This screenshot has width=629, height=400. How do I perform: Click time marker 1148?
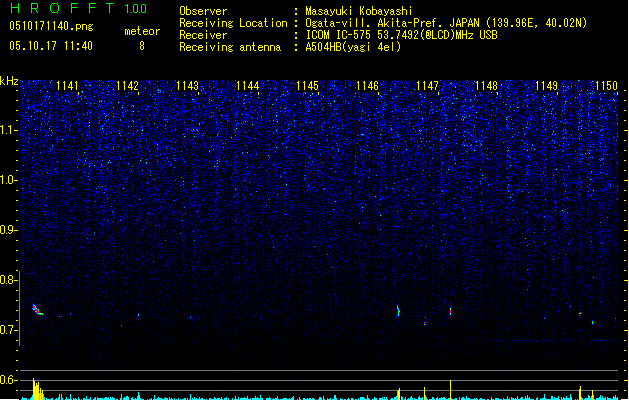pyautogui.click(x=487, y=86)
